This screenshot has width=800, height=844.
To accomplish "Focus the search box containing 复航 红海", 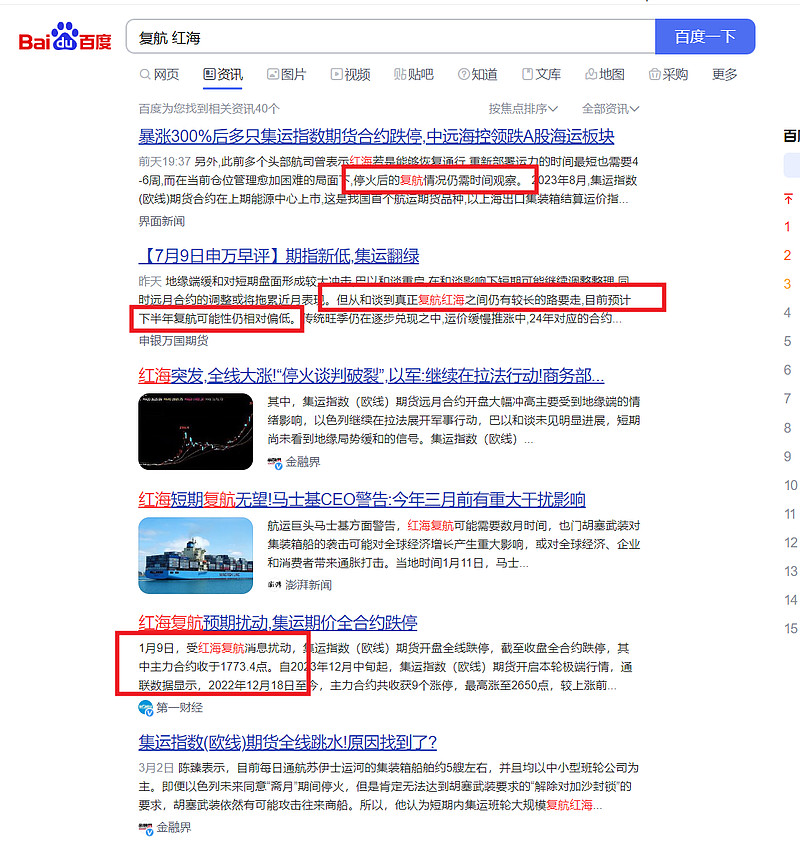I will click(x=390, y=37).
